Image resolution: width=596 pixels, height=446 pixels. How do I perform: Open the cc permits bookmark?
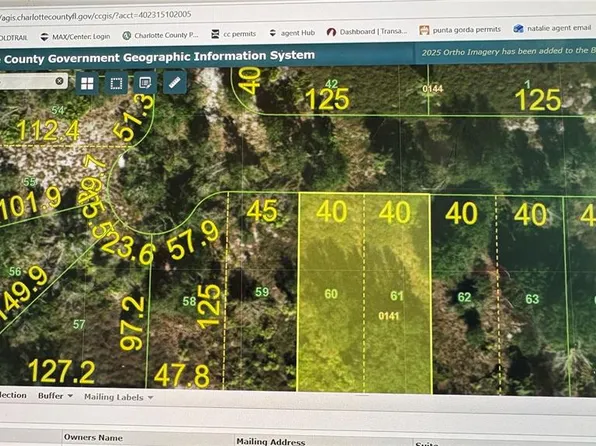point(233,34)
